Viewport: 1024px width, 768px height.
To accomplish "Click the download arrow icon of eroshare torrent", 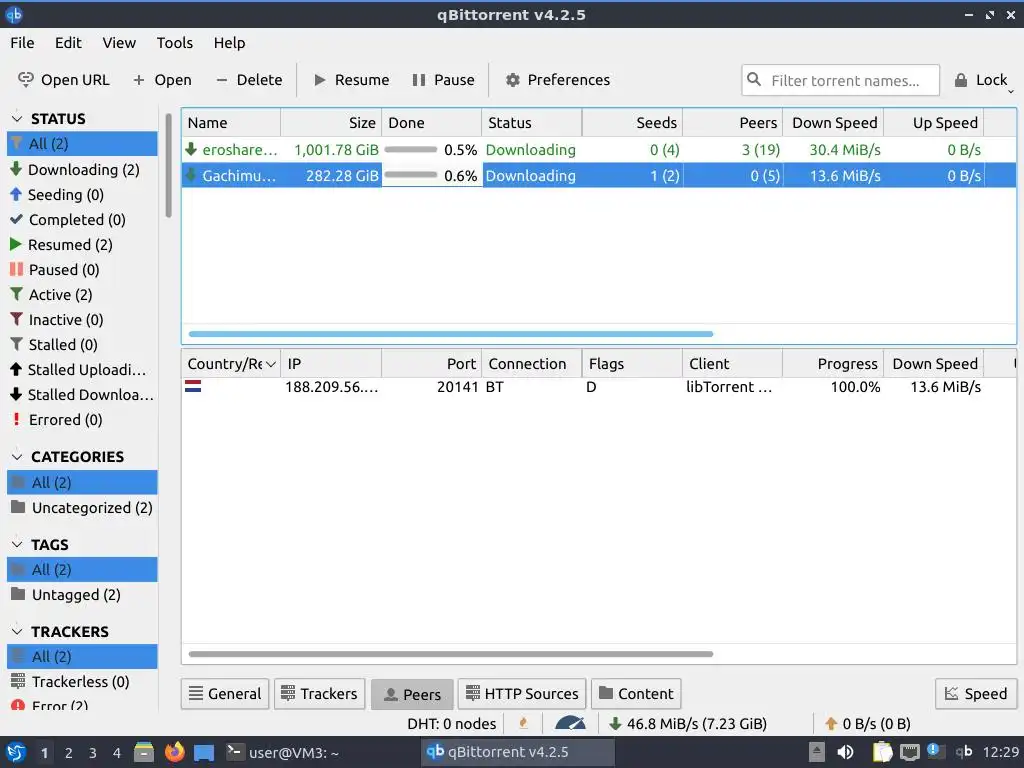I will (191, 149).
